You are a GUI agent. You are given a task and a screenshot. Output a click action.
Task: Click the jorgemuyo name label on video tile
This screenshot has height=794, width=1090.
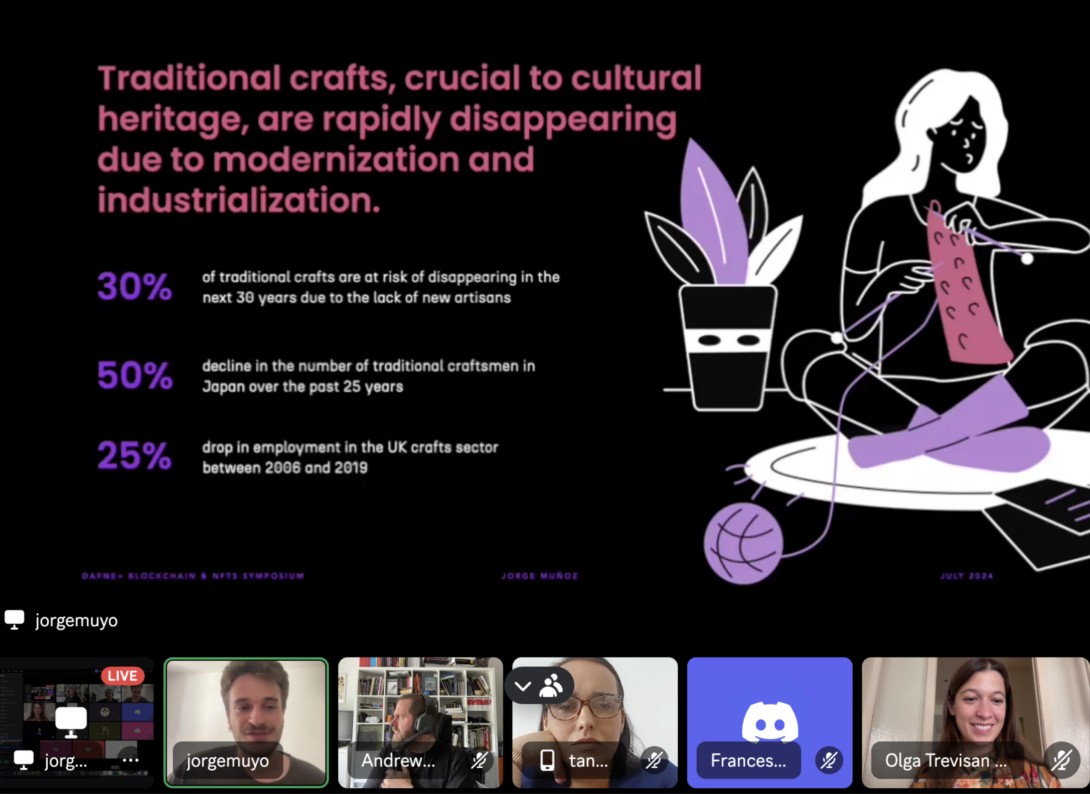pyautogui.click(x=227, y=760)
